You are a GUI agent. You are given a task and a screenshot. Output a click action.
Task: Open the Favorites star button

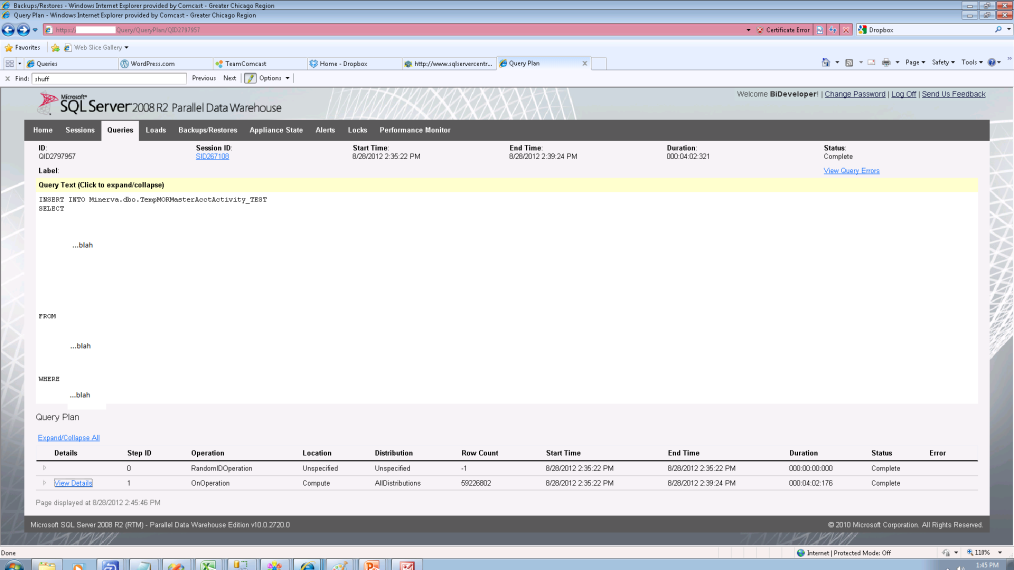pyautogui.click(x=23, y=47)
